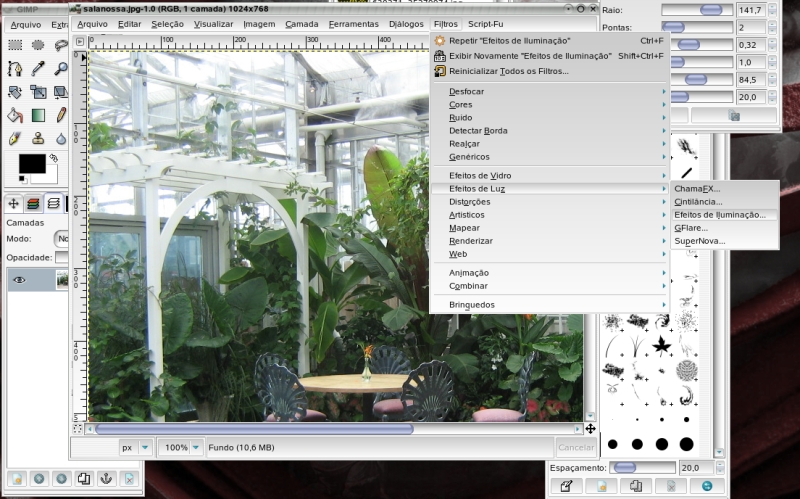Screen dimensions: 800x499
Task: Select the Free Select lasso tool
Action: click(61, 45)
